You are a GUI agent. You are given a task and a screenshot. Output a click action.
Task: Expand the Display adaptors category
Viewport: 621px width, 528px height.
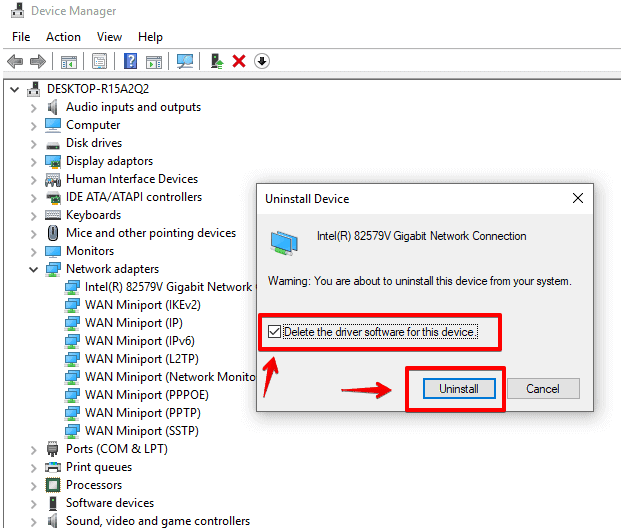34,162
